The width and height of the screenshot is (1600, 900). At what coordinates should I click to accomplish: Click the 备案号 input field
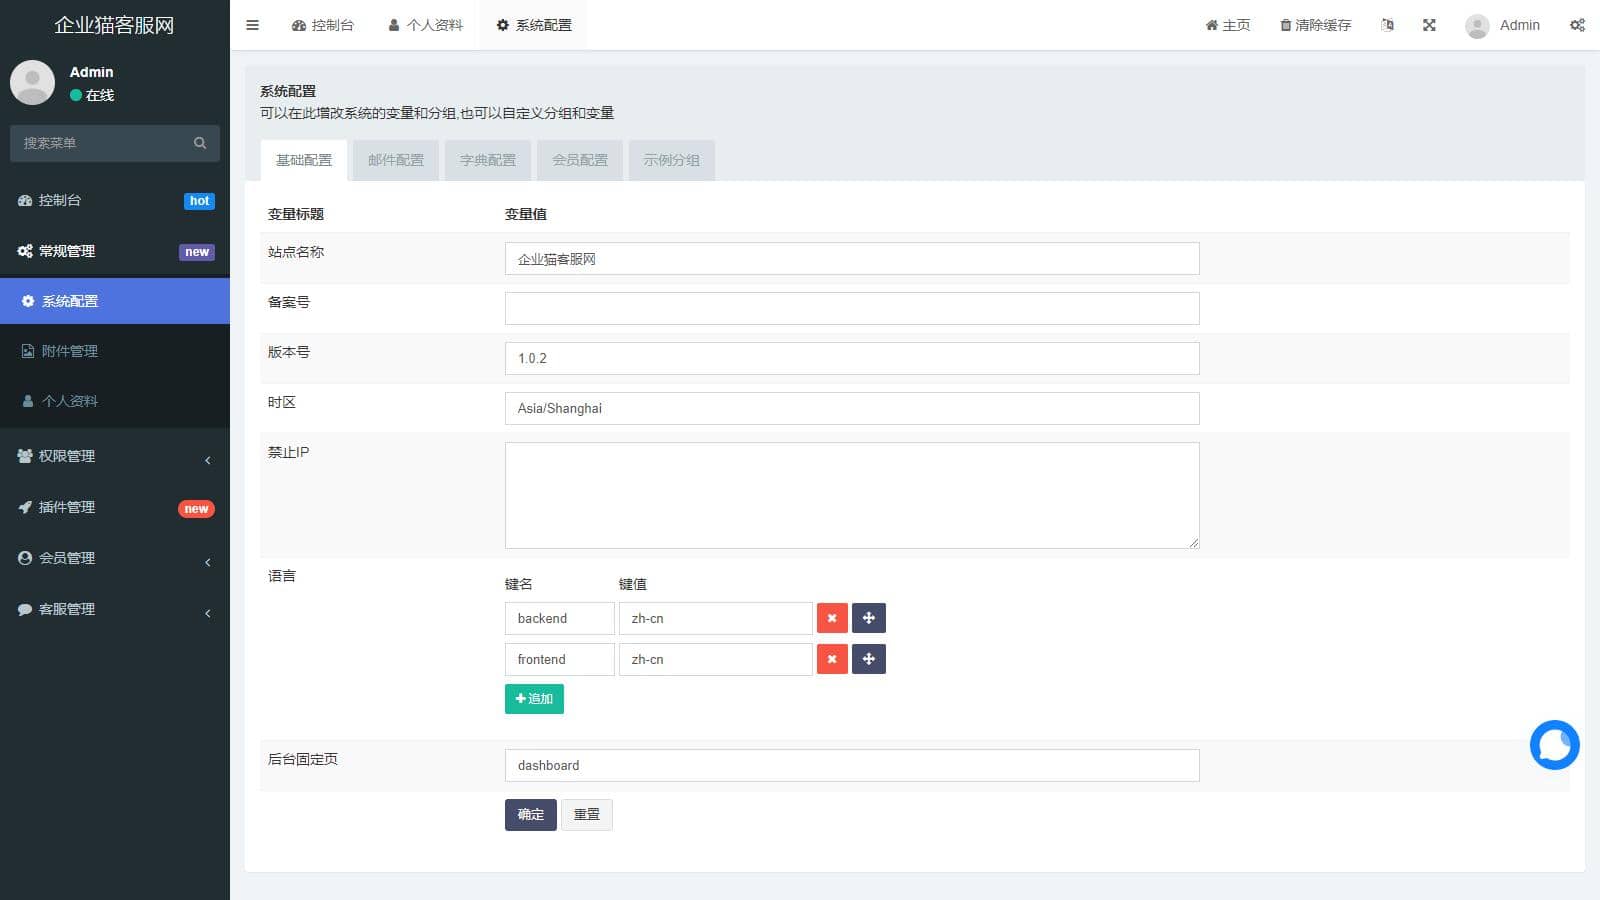click(851, 308)
